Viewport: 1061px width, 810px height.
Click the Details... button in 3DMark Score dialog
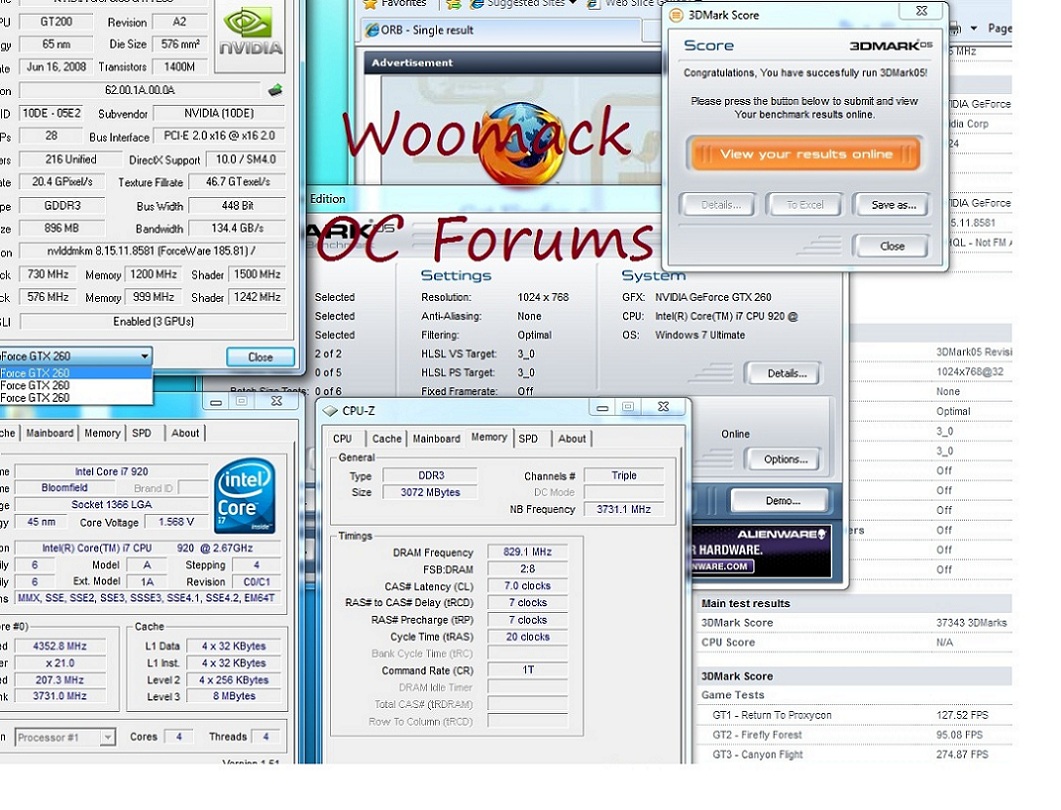point(720,205)
